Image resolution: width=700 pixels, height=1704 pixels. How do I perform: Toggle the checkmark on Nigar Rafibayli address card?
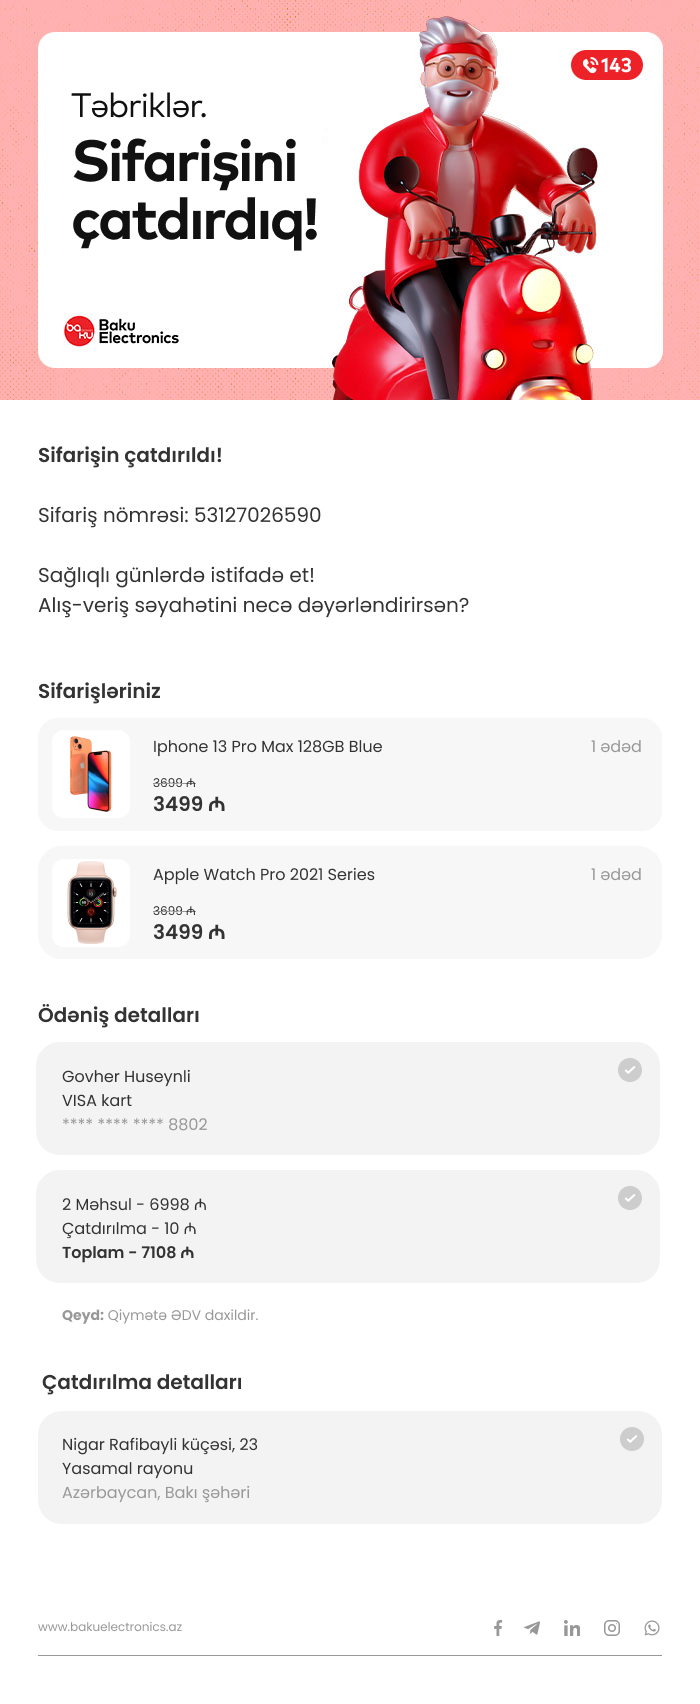coord(632,1439)
